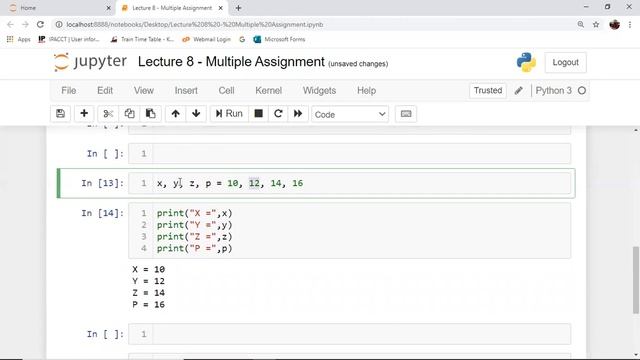Reload the page

pos(40,24)
